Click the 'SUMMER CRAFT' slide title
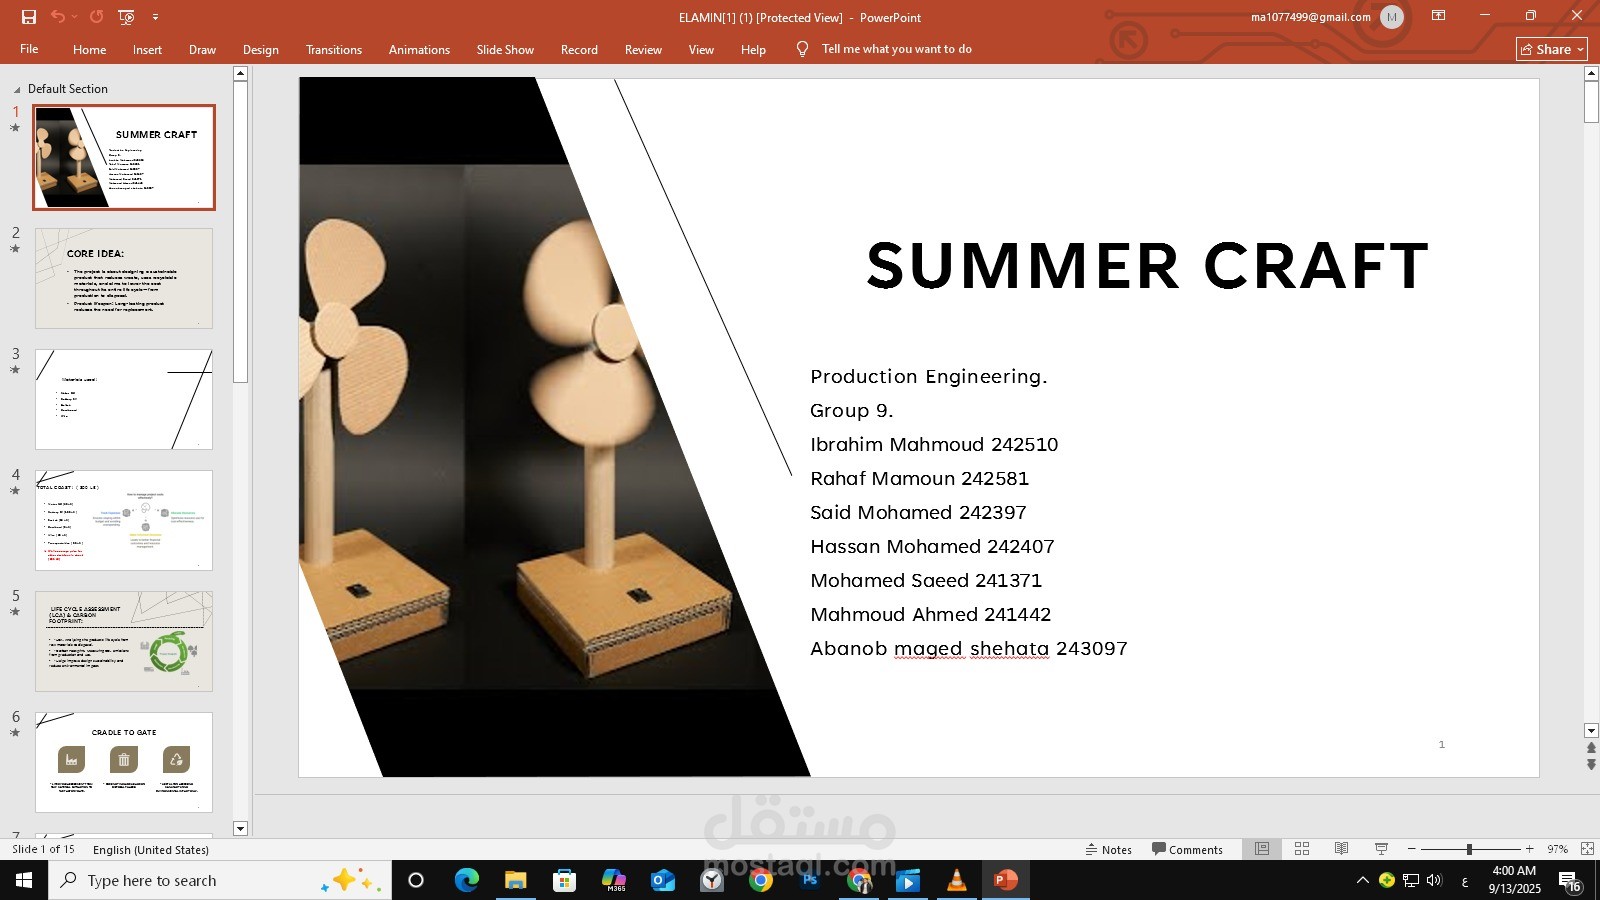This screenshot has height=900, width=1600. tap(1147, 266)
